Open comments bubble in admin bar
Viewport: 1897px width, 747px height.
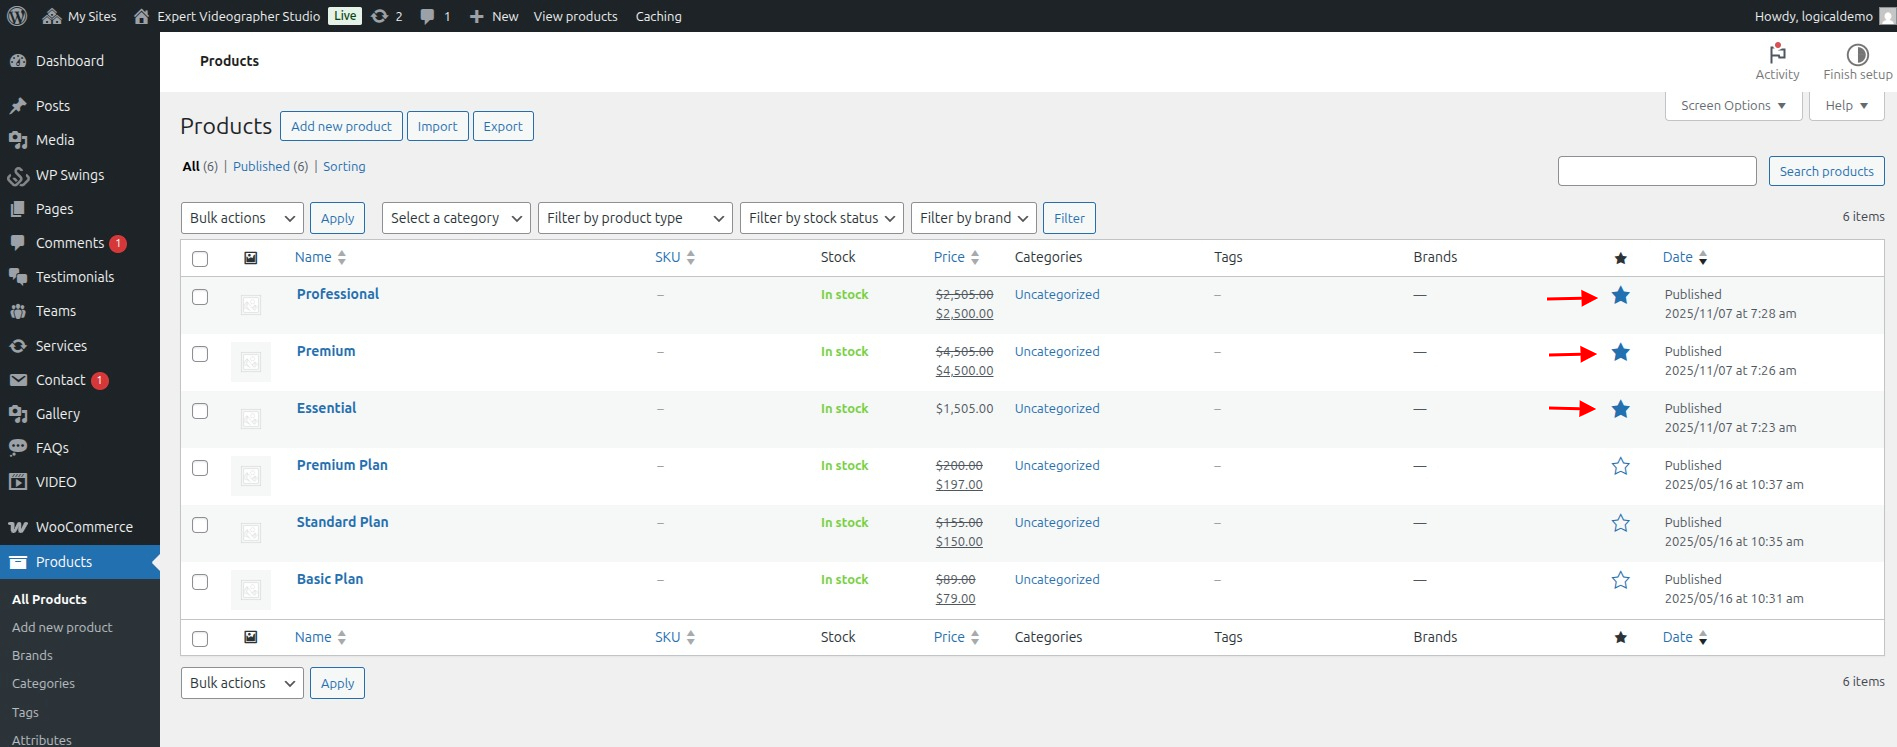click(x=427, y=16)
